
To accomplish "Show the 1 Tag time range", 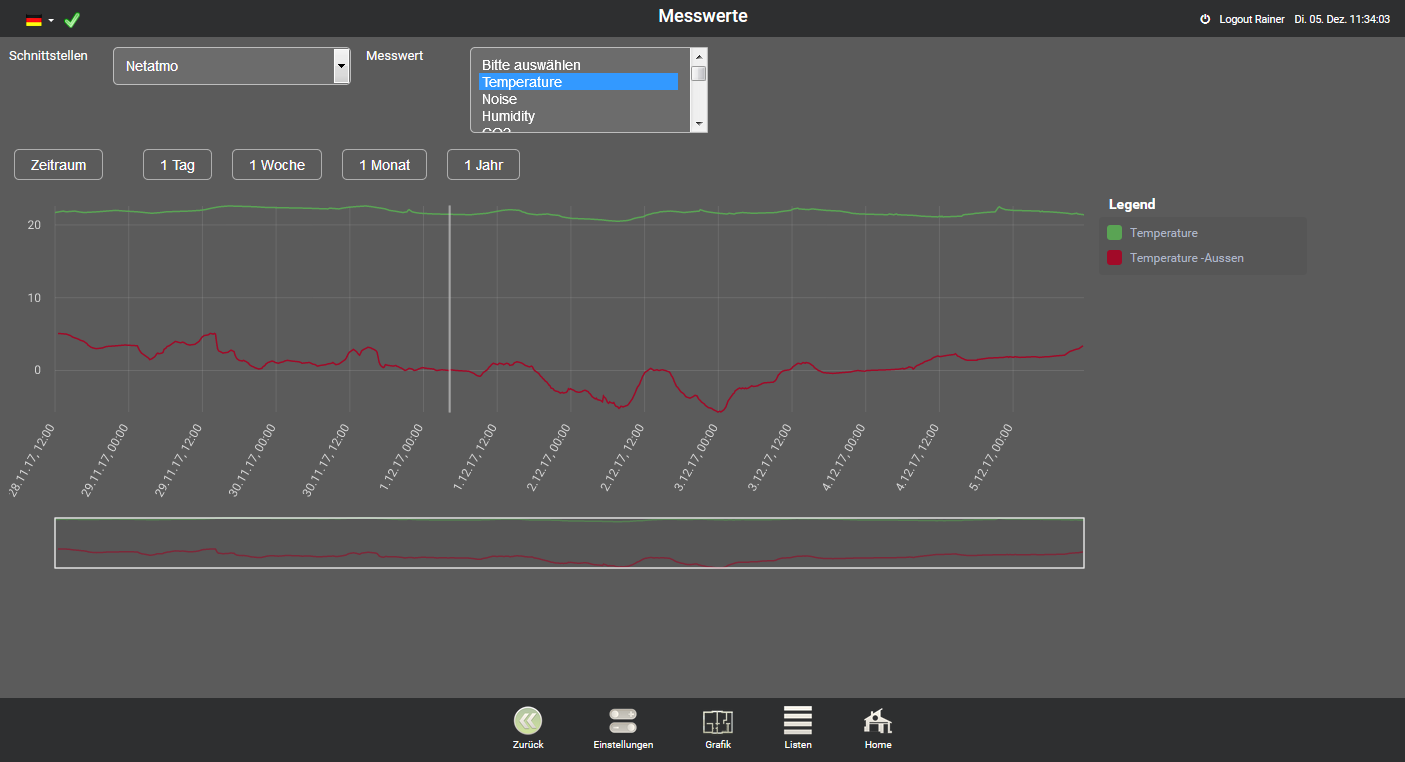I will point(177,165).
